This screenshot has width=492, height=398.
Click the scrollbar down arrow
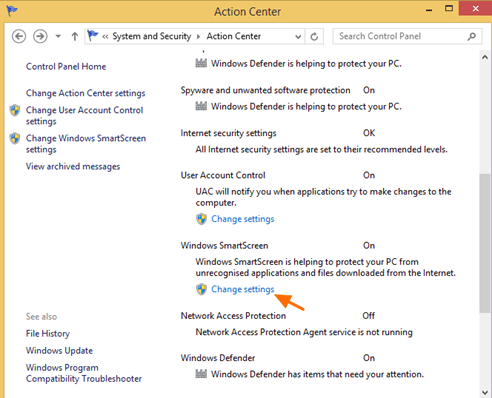485,392
